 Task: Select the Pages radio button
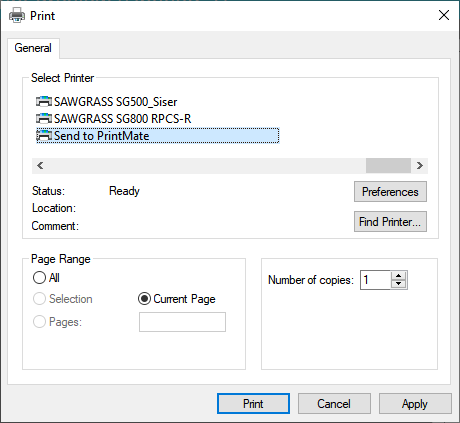[x=39, y=322]
